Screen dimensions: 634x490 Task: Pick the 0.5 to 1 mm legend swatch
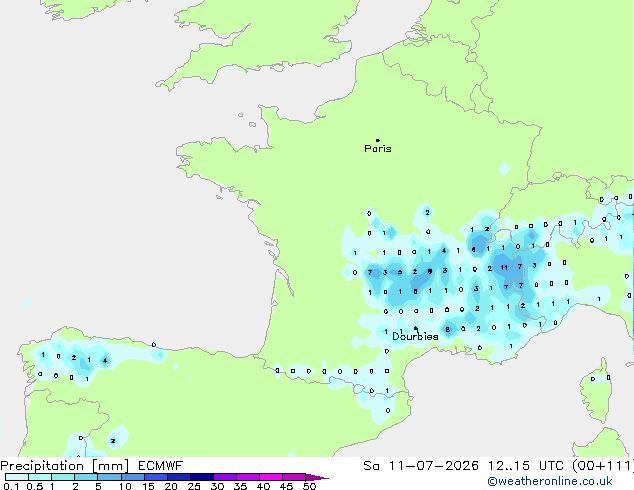tap(40, 477)
